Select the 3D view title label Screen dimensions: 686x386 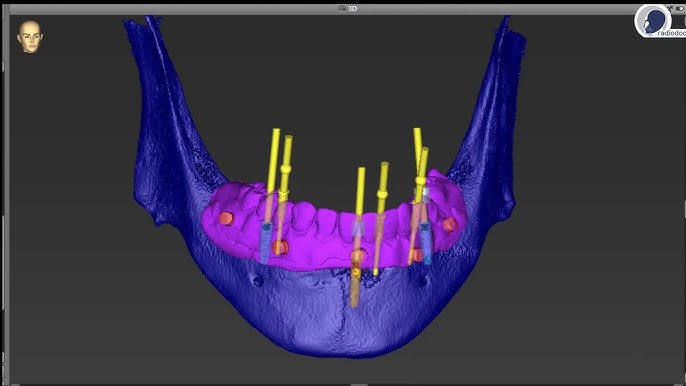(352, 8)
